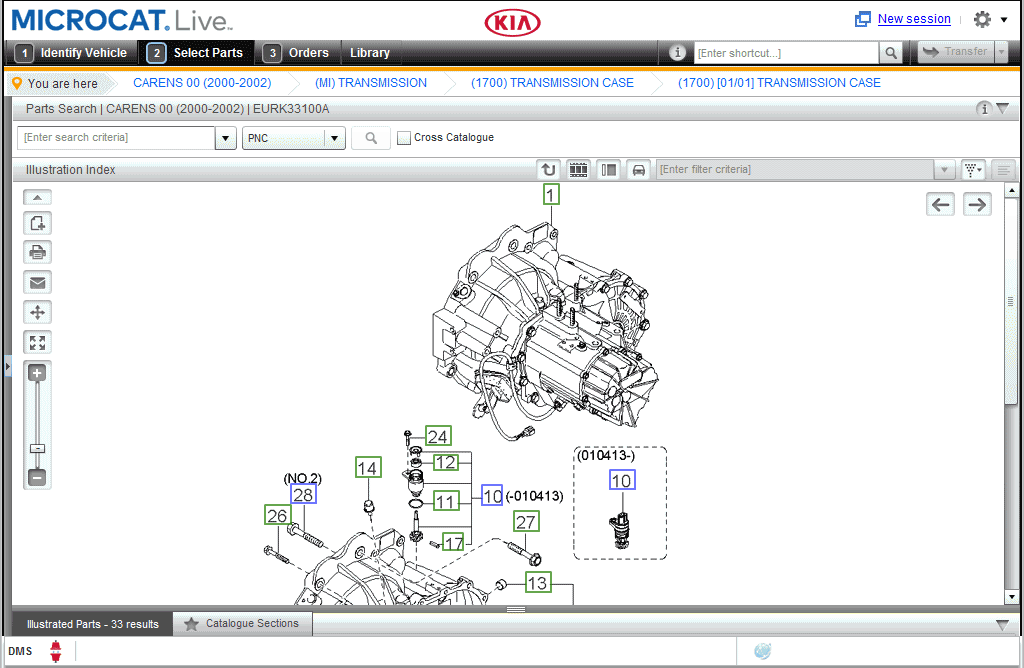
Task: Click the fit-to-screen icon
Action: 37,342
